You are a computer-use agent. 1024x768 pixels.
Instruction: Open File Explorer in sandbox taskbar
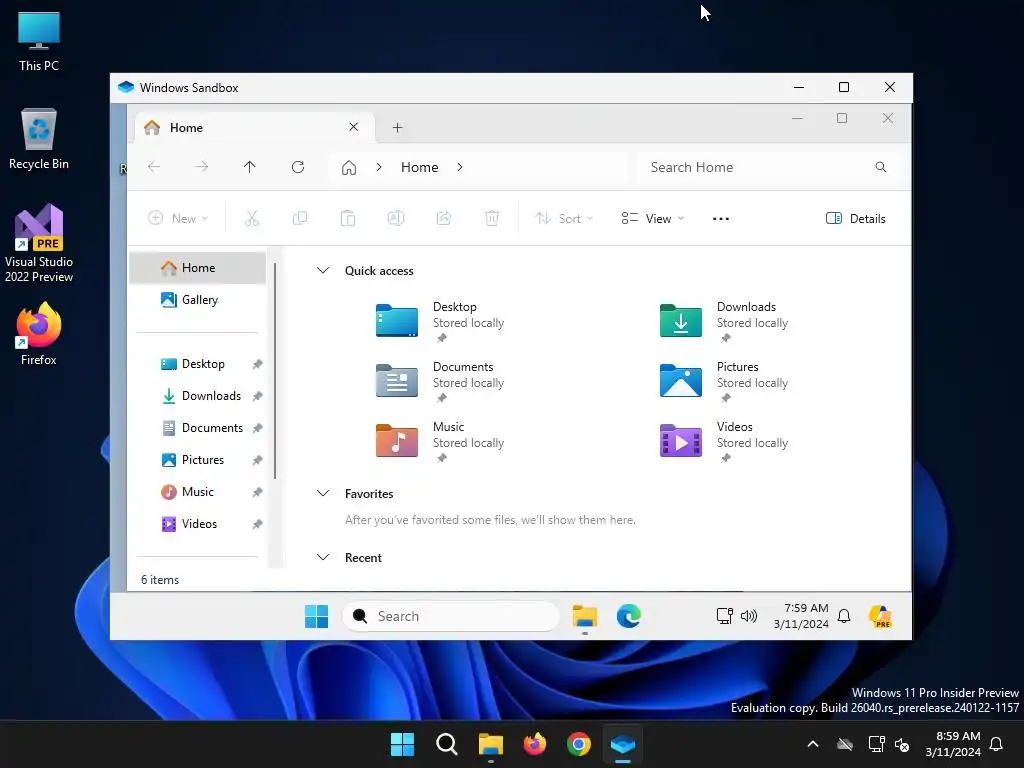tap(584, 616)
